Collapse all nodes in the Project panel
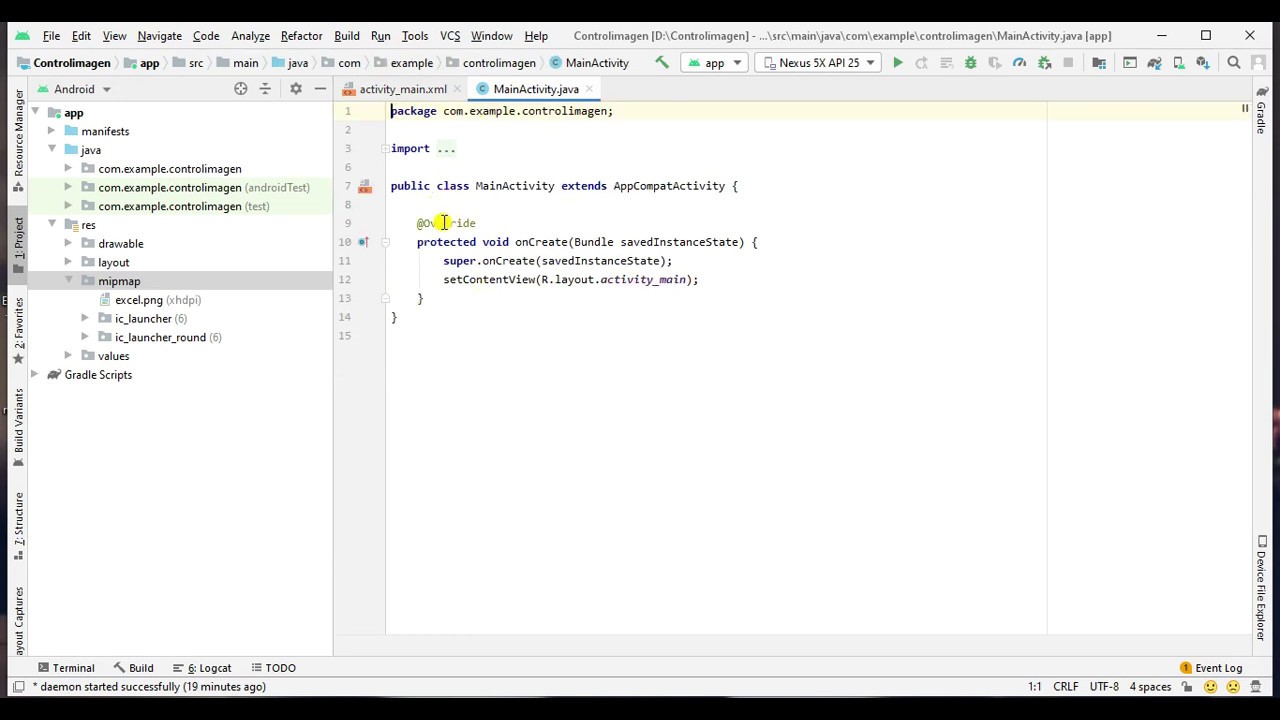The width and height of the screenshot is (1280, 720). pyautogui.click(x=265, y=89)
